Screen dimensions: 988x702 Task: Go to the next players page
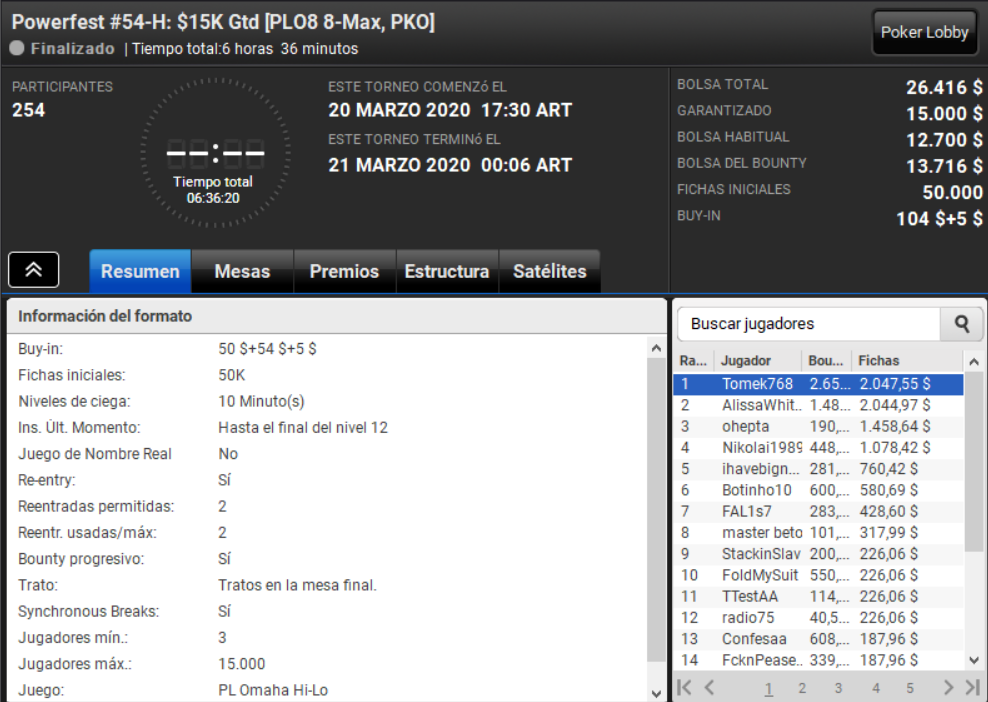click(x=948, y=688)
